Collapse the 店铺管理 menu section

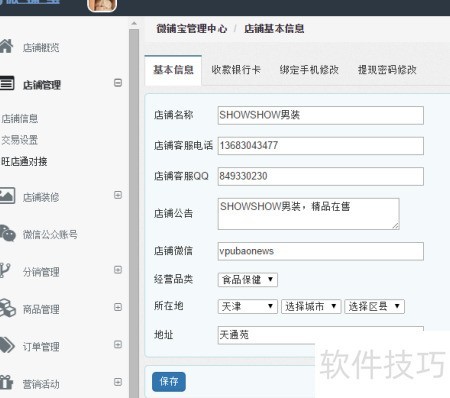click(x=118, y=82)
